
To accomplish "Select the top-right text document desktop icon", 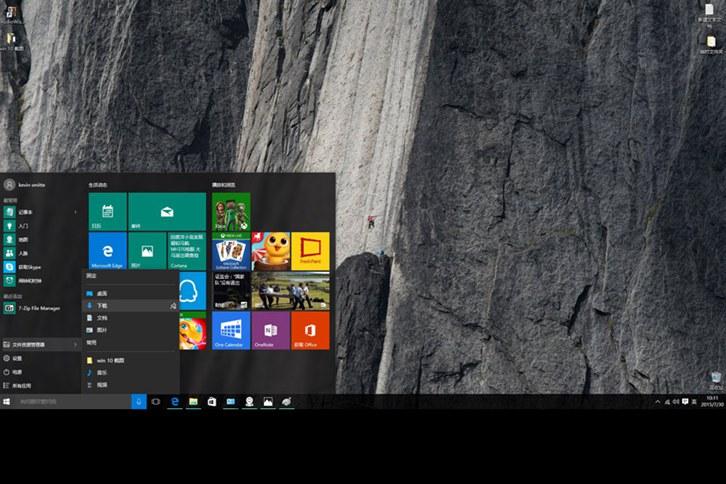I will (709, 15).
